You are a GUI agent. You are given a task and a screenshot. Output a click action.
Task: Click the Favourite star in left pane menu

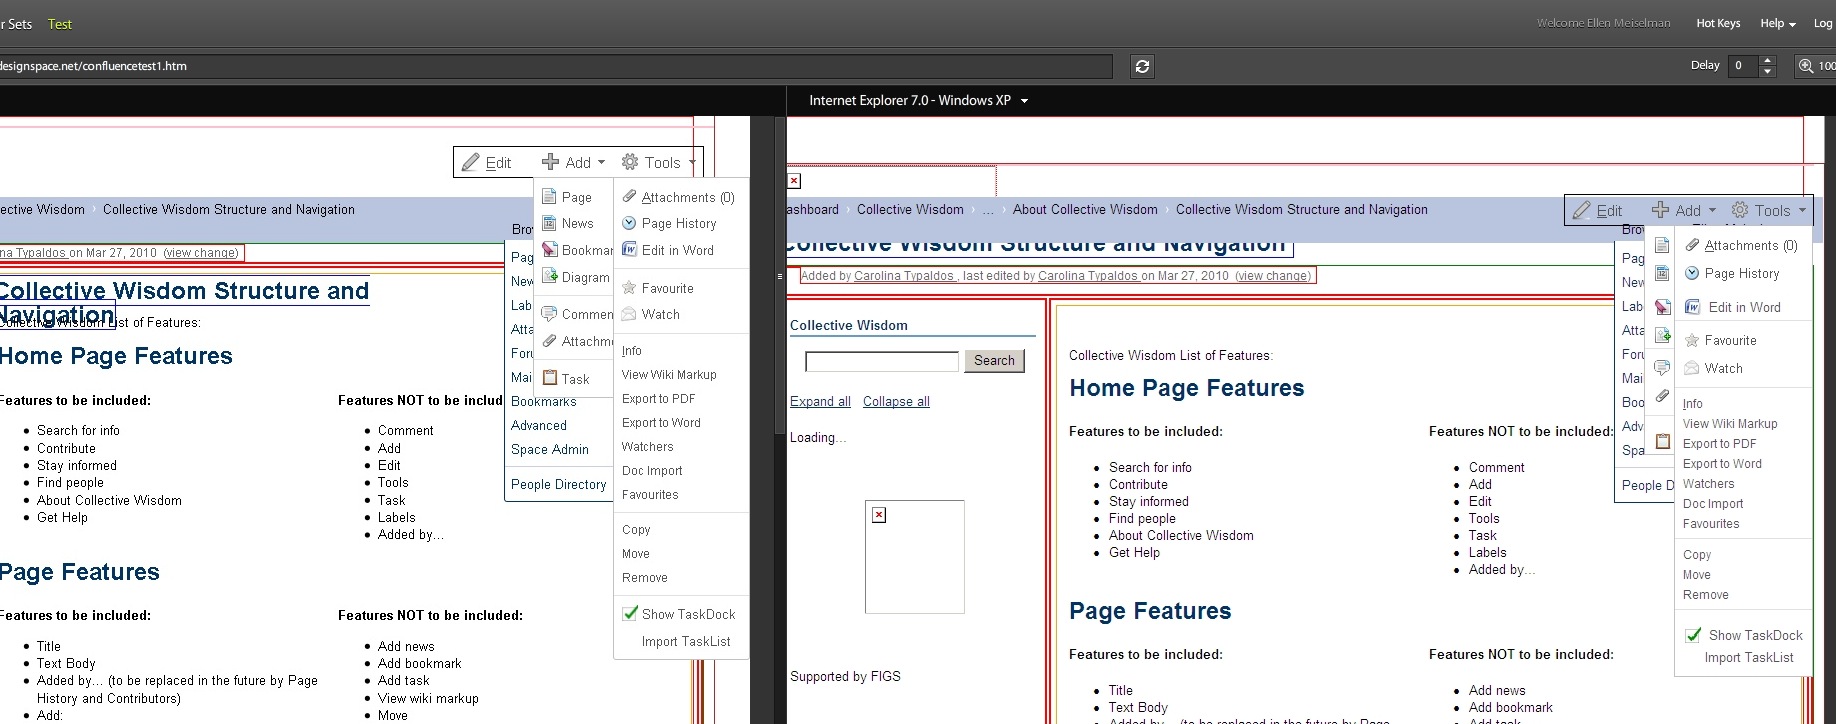pos(629,288)
